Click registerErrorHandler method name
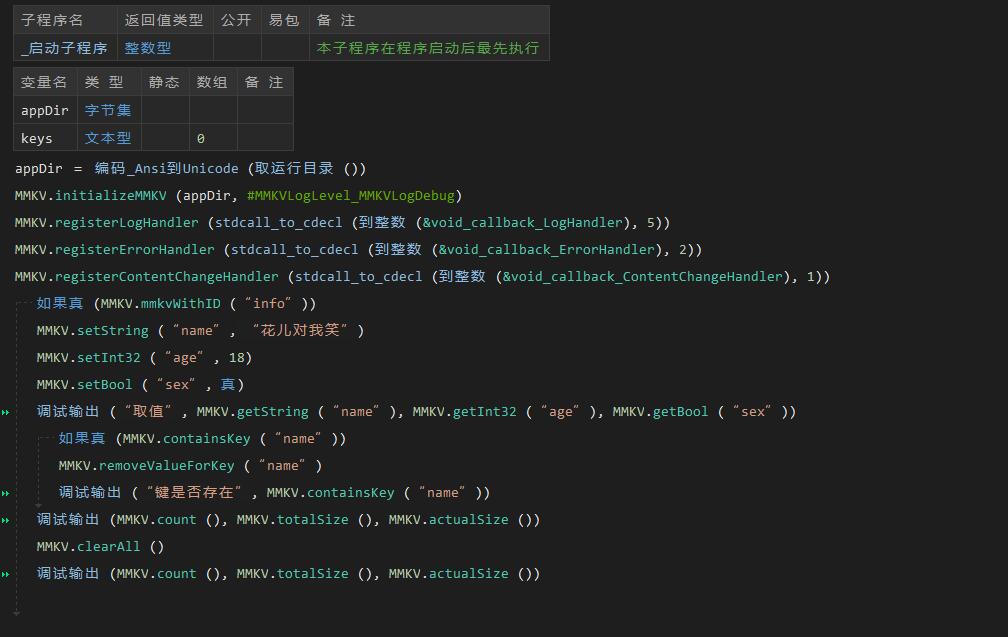 (x=134, y=249)
